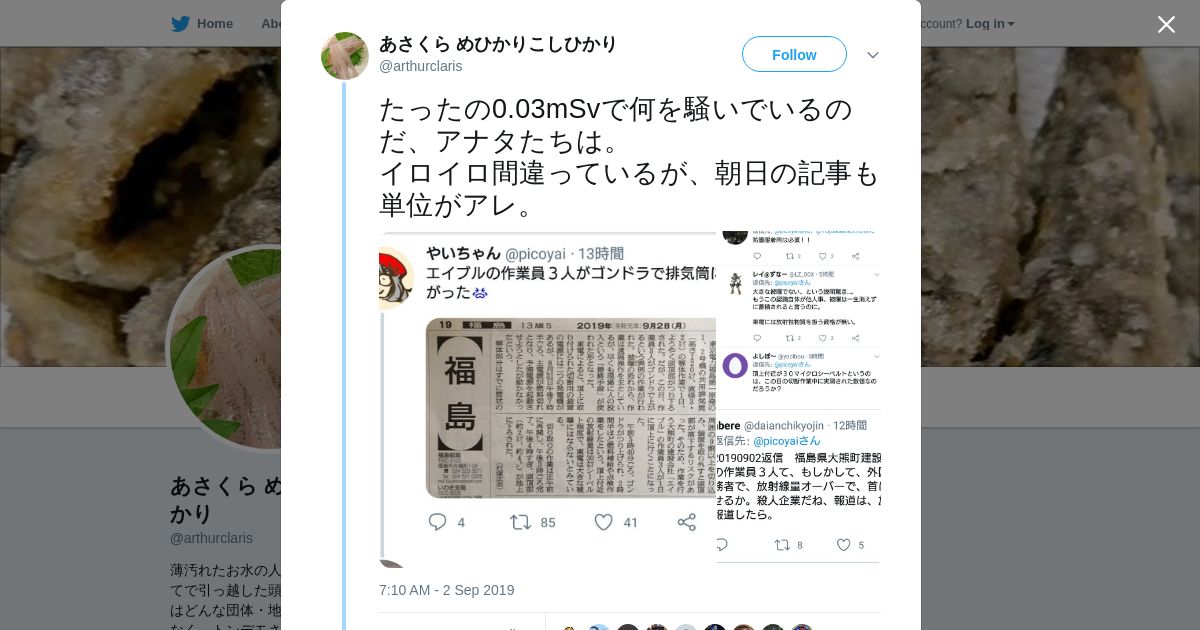1200x630 pixels.
Task: Open the tweet timestamp 7:10 AM link
Action: point(446,590)
